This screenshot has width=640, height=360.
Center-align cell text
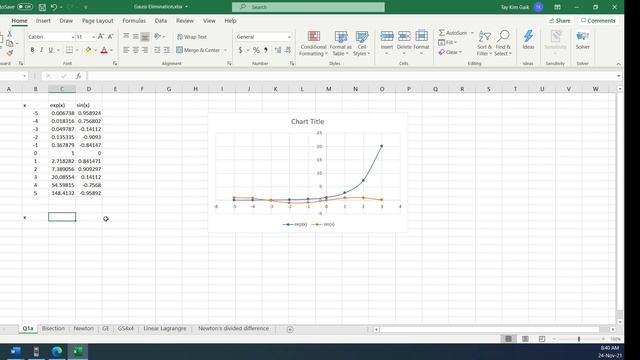tap(136, 50)
